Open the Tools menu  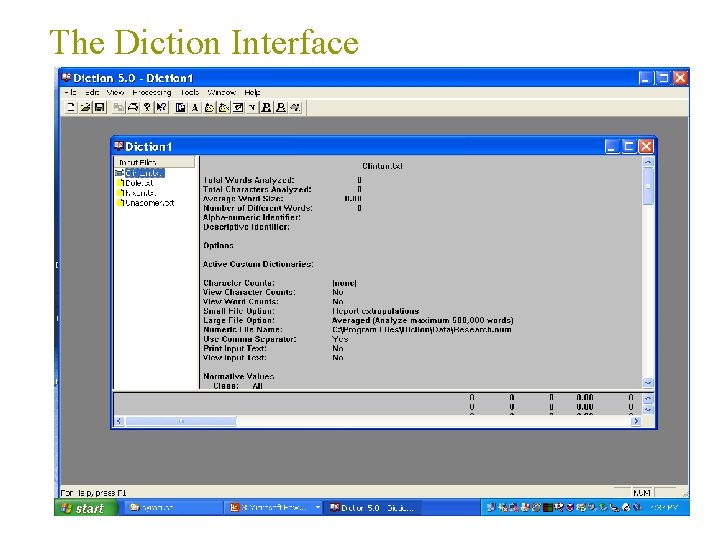point(190,92)
